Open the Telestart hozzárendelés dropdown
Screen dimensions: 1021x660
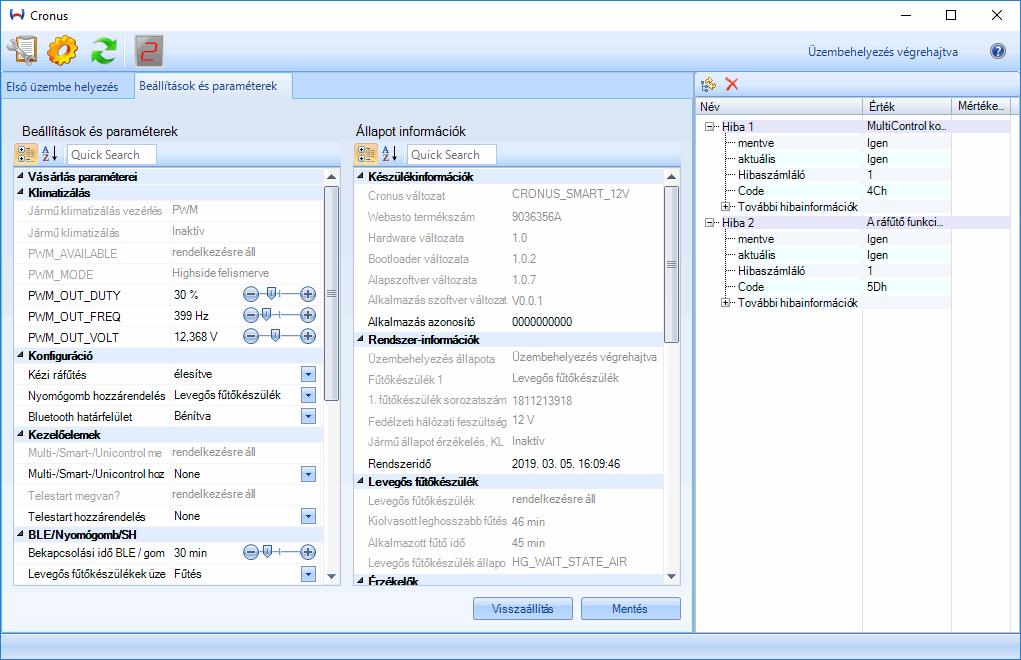309,516
